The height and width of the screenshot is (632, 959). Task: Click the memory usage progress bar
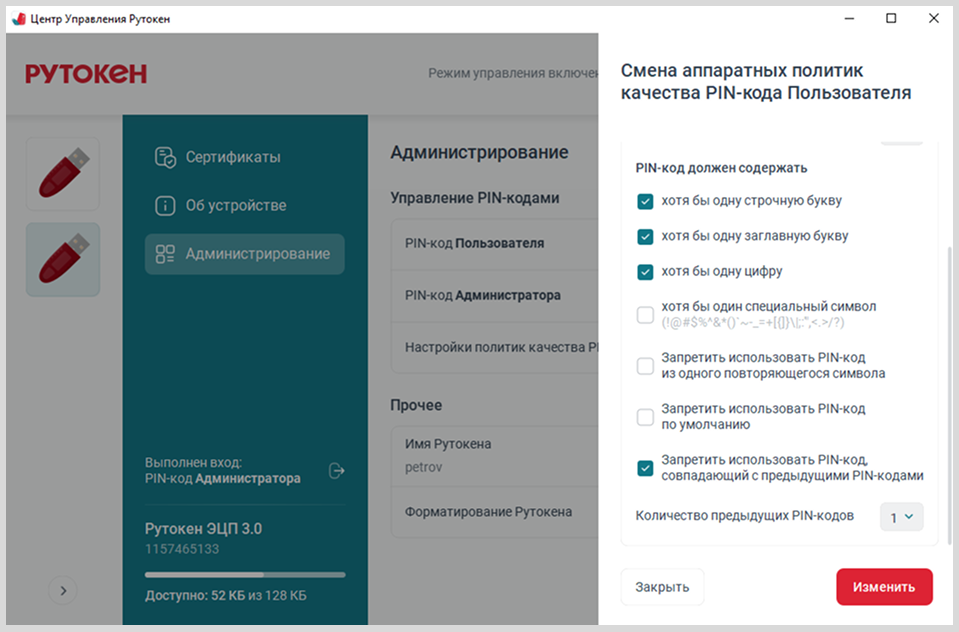click(x=245, y=575)
